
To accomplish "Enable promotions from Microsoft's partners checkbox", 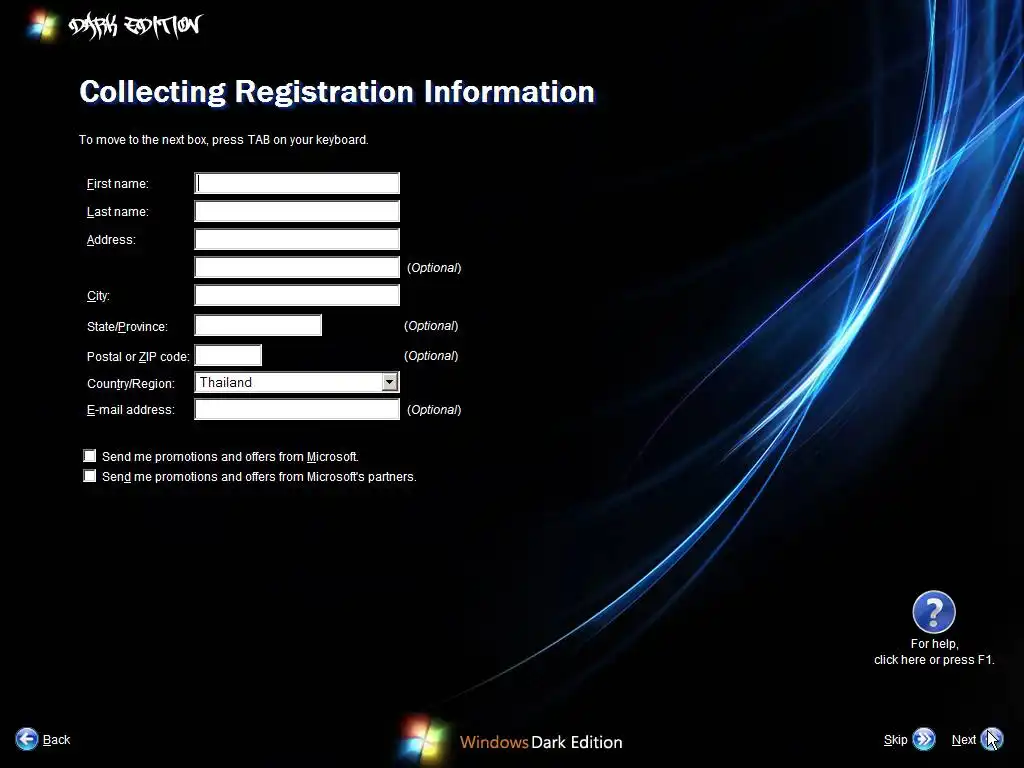I will pyautogui.click(x=89, y=476).
